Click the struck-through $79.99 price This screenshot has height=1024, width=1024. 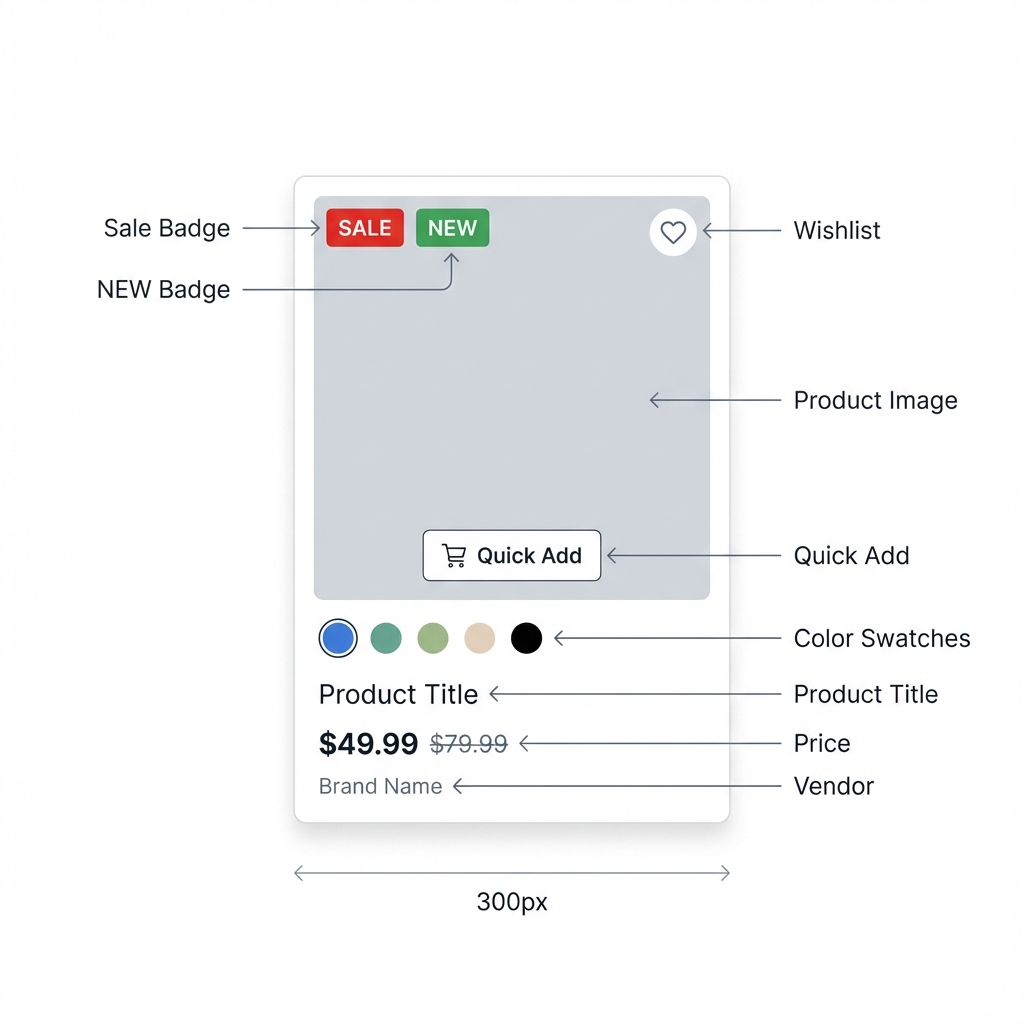click(469, 744)
